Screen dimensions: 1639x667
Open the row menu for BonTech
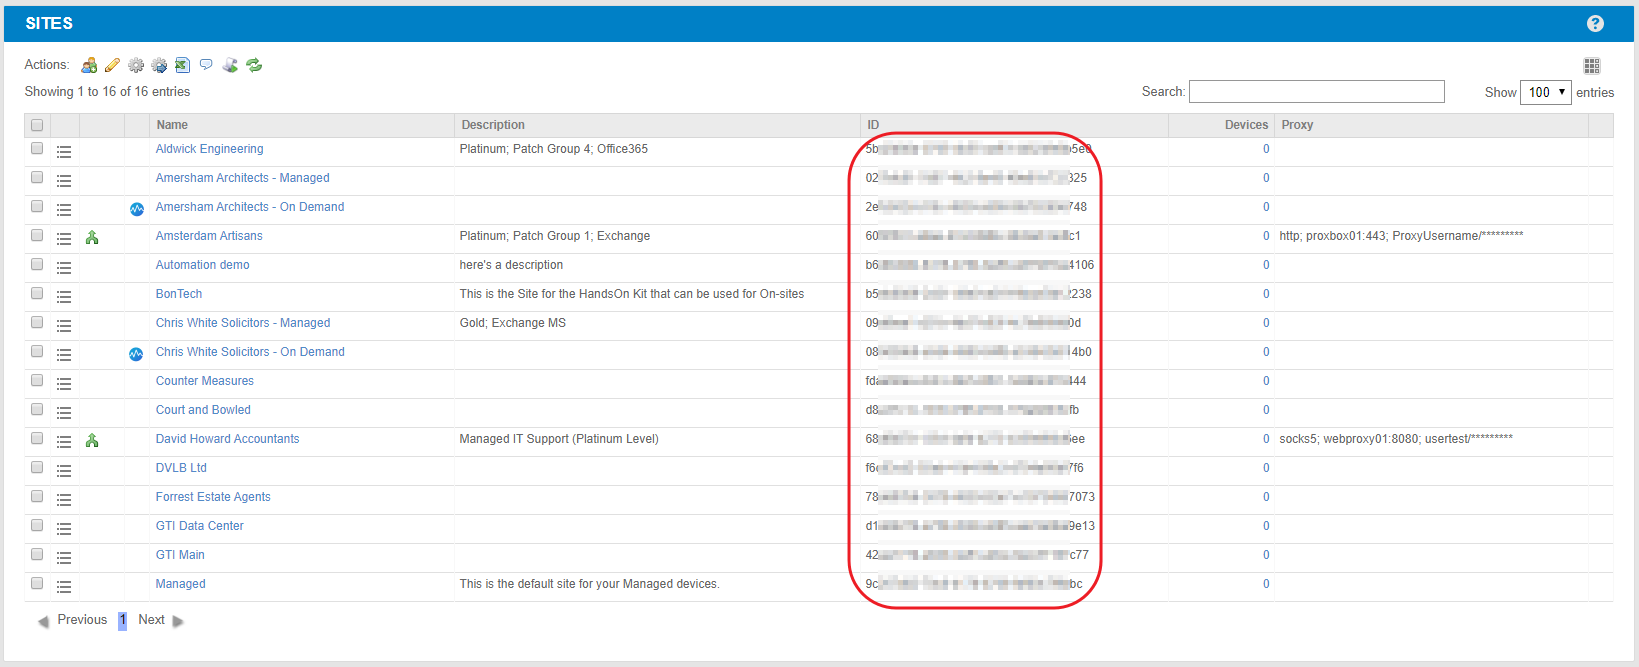click(x=64, y=297)
